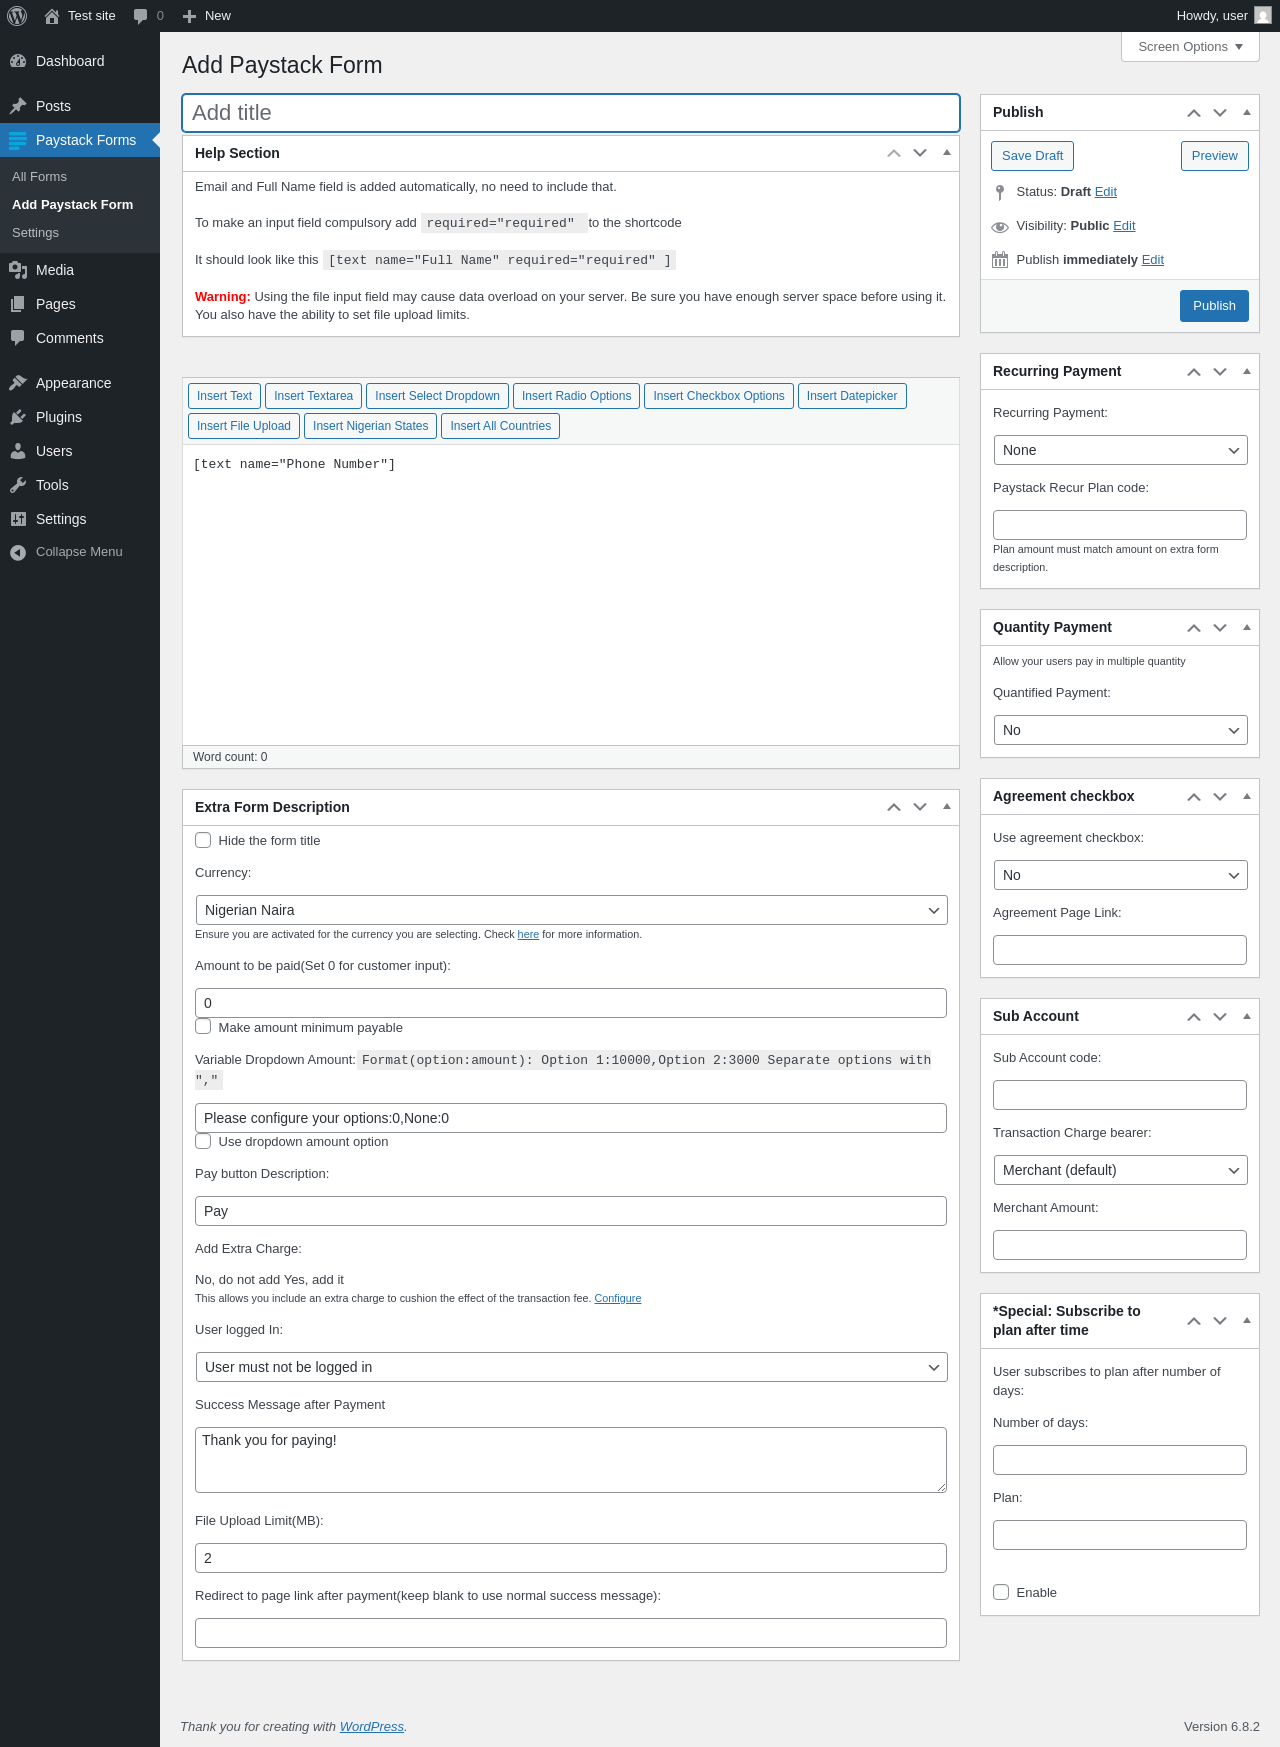Screen dimensions: 1280x1747
Task: Click Configure extra charge link
Action: [618, 1298]
